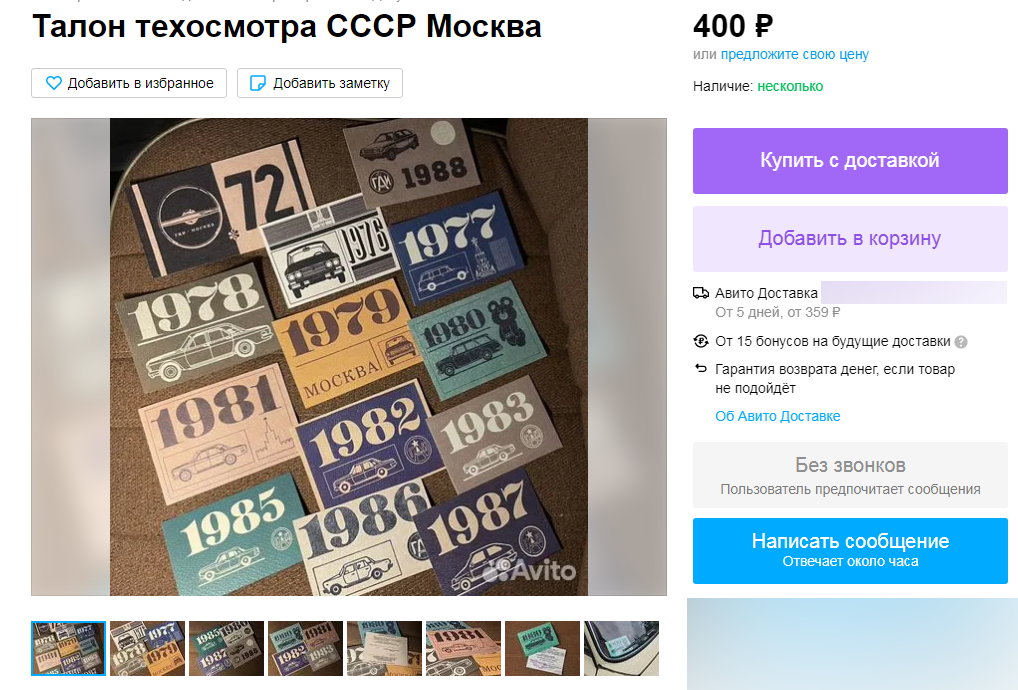This screenshot has height=690, width=1018.
Task: Select the last thumbnail showing a white car
Action: click(x=621, y=648)
